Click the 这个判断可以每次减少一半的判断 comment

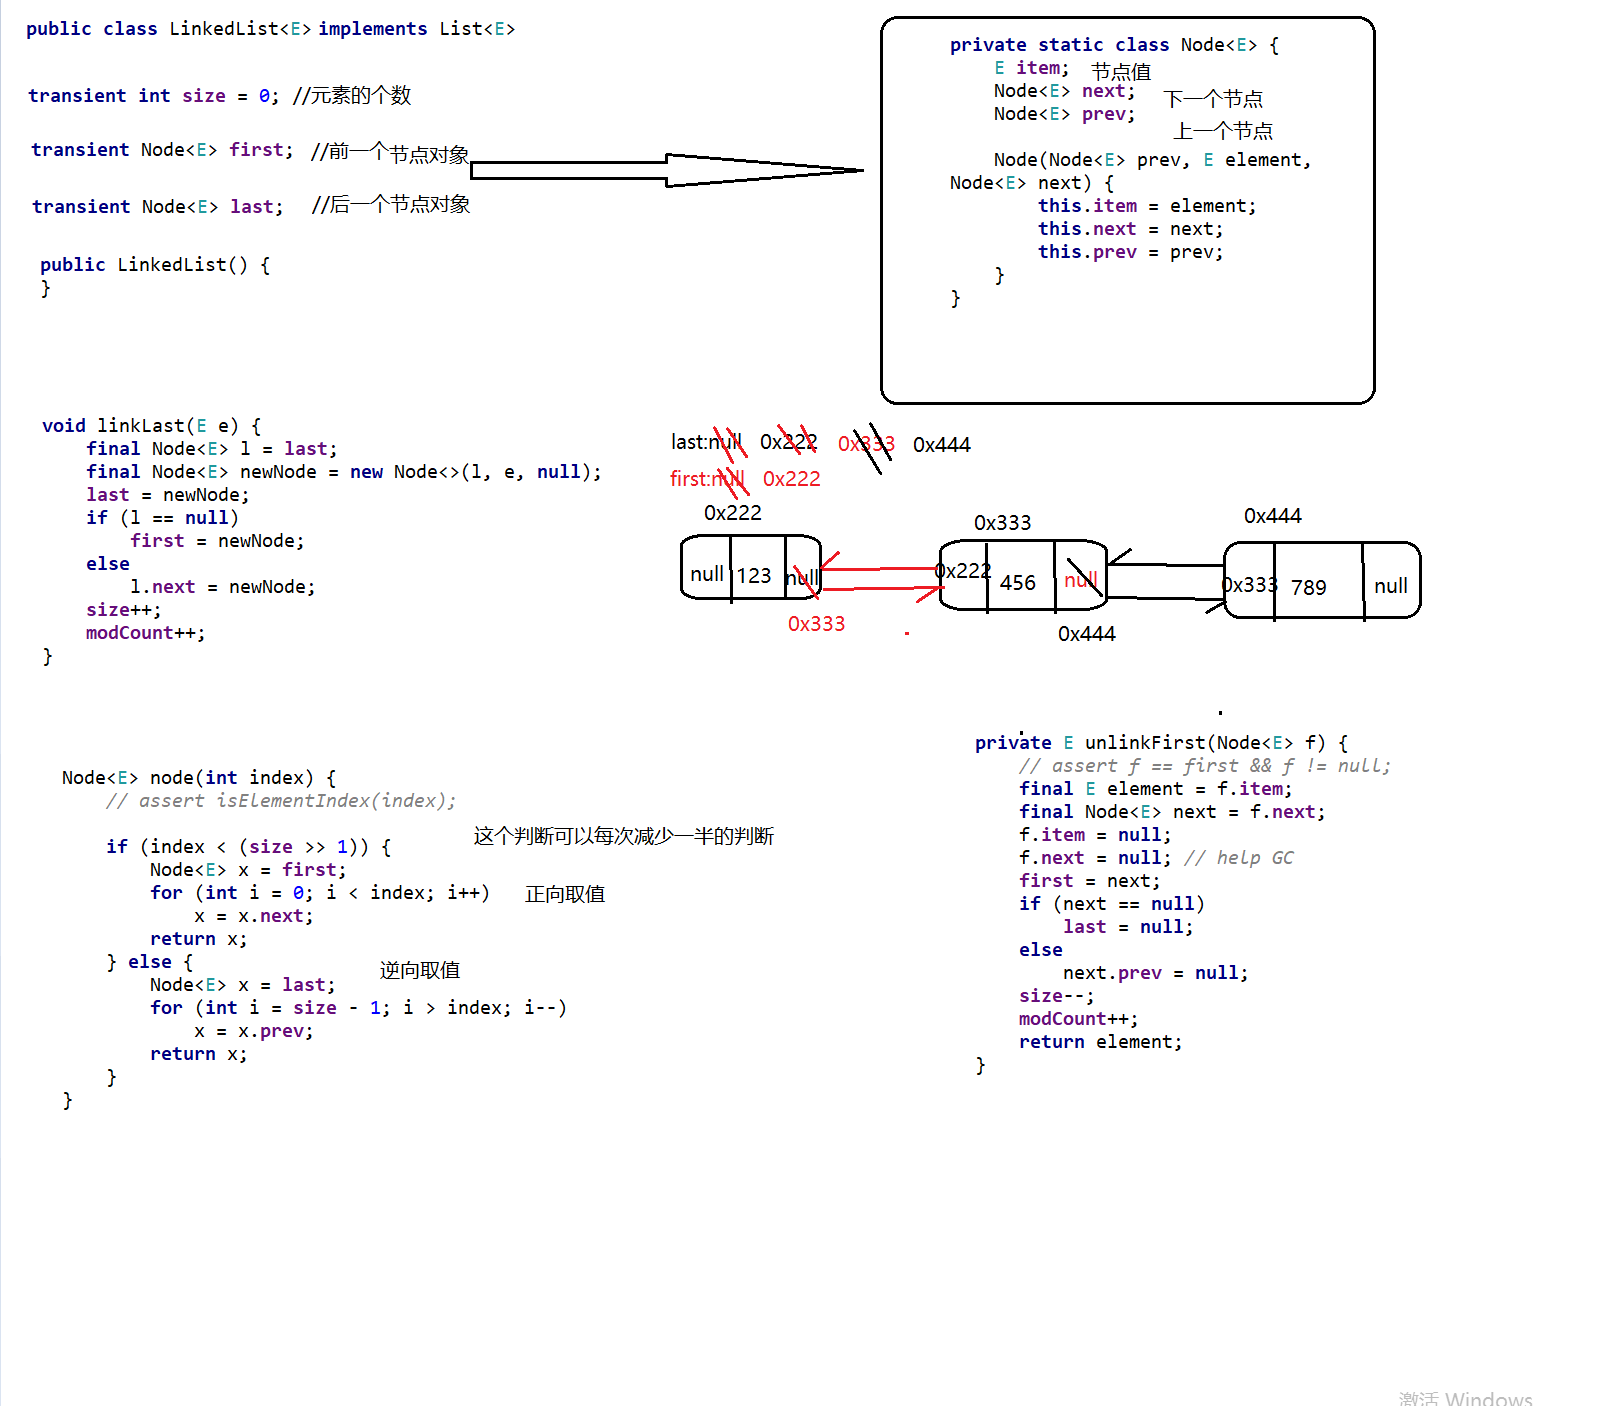point(623,836)
